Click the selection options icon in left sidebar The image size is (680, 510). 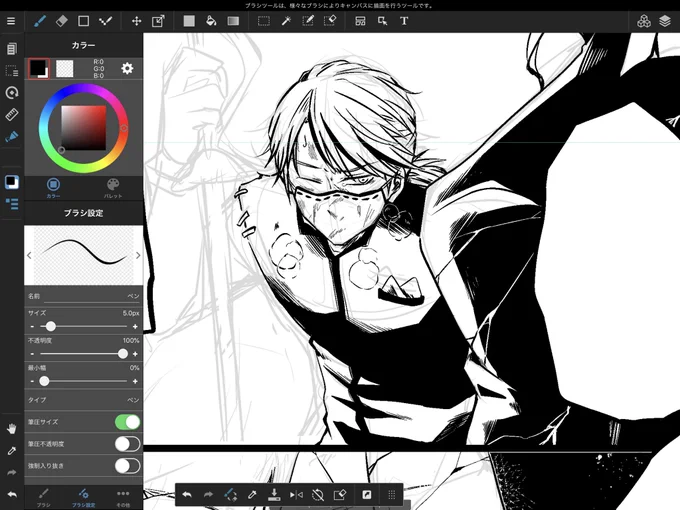click(12, 71)
